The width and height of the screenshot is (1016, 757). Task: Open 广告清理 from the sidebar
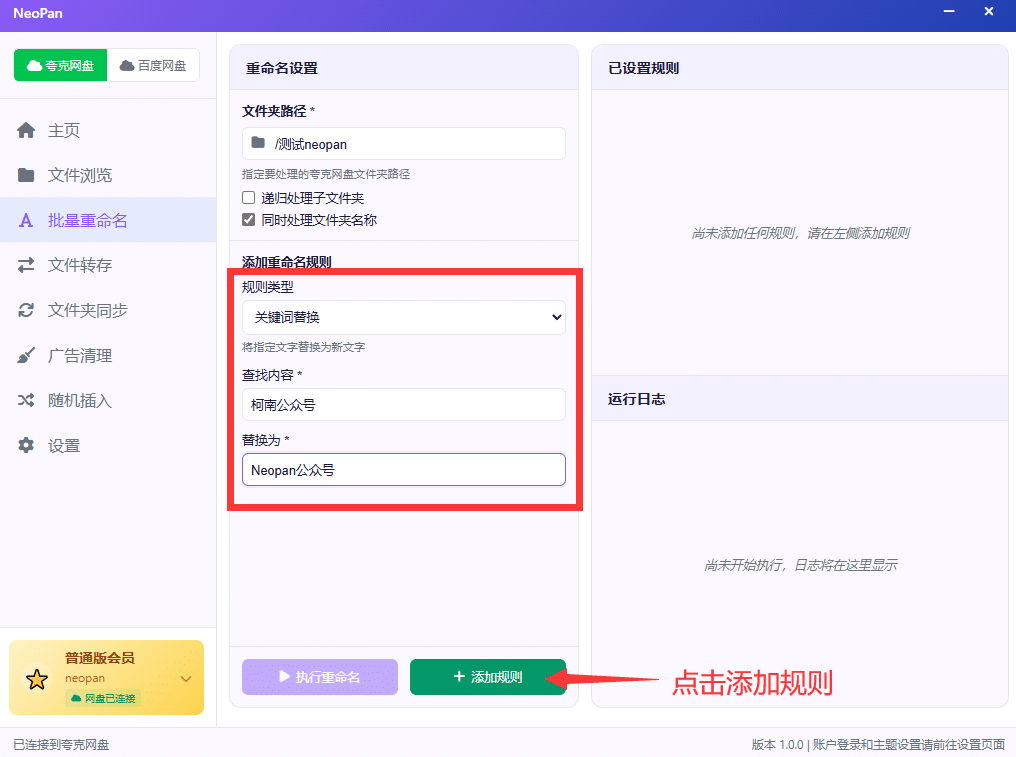click(x=108, y=355)
